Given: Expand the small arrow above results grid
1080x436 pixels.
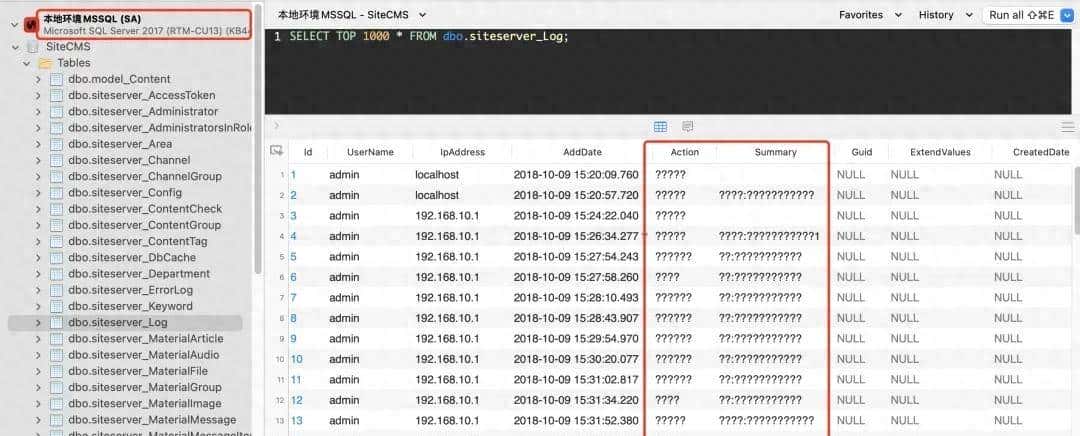Looking at the screenshot, I should [277, 126].
